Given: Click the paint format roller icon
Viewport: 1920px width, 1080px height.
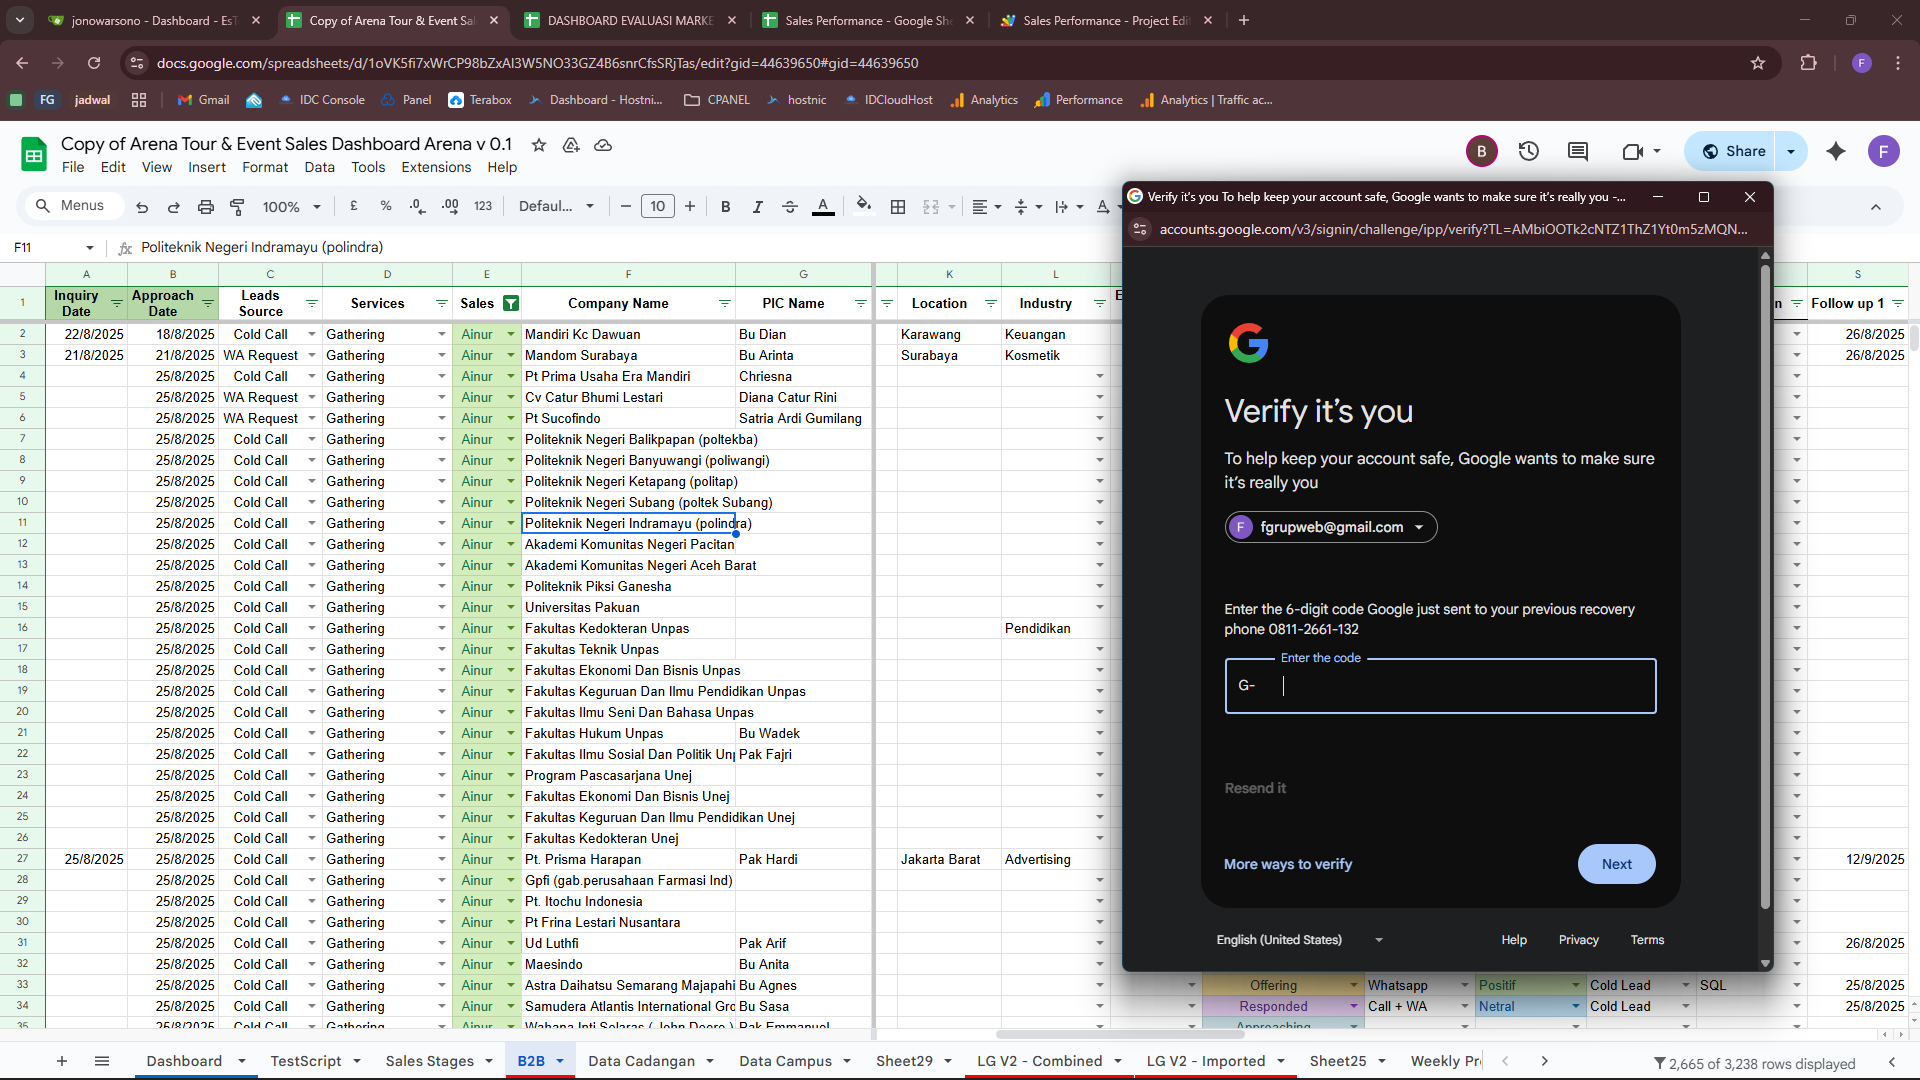Looking at the screenshot, I should pyautogui.click(x=237, y=207).
